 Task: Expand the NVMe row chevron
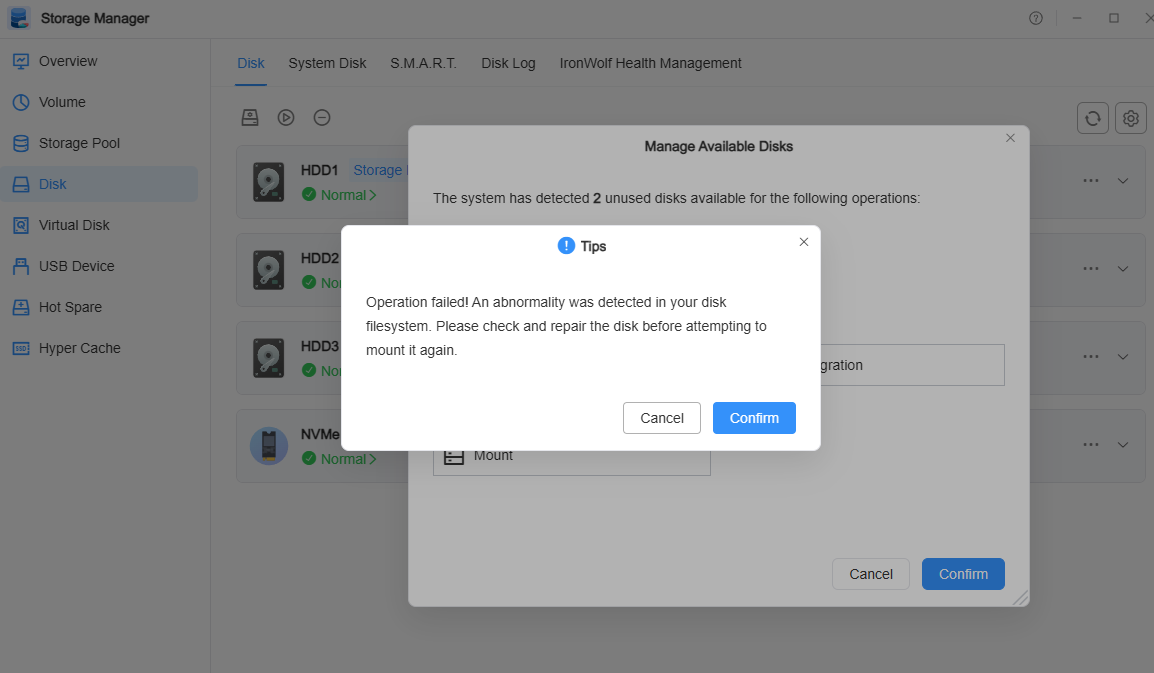pos(1123,445)
